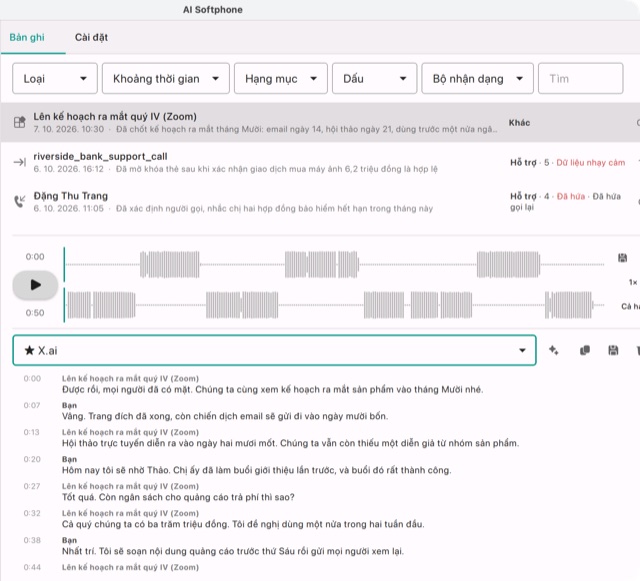This screenshot has width=640, height=581.
Task: Jump to the 0:27 transcript timestamp
Action: (32, 486)
